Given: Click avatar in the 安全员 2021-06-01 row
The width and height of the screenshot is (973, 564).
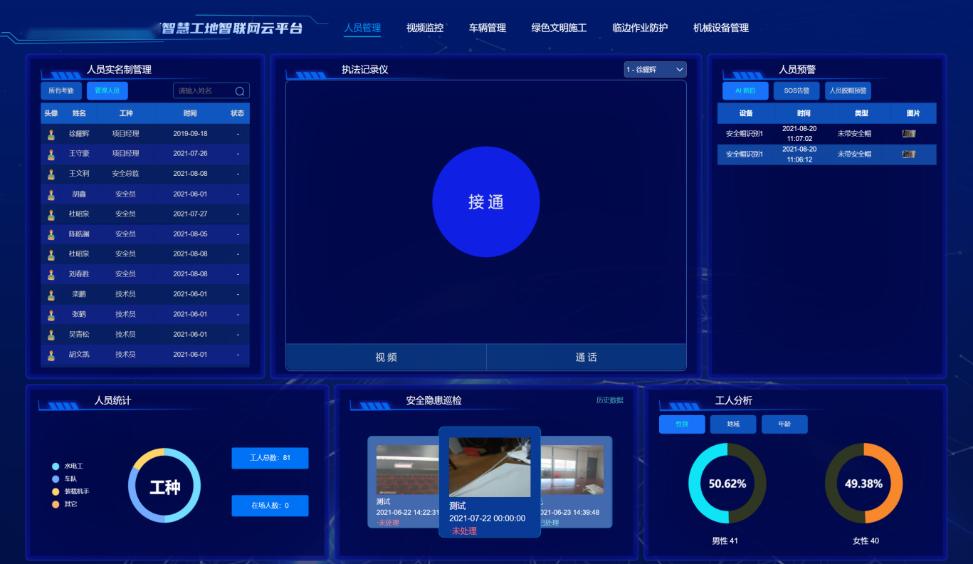Looking at the screenshot, I should point(51,195).
